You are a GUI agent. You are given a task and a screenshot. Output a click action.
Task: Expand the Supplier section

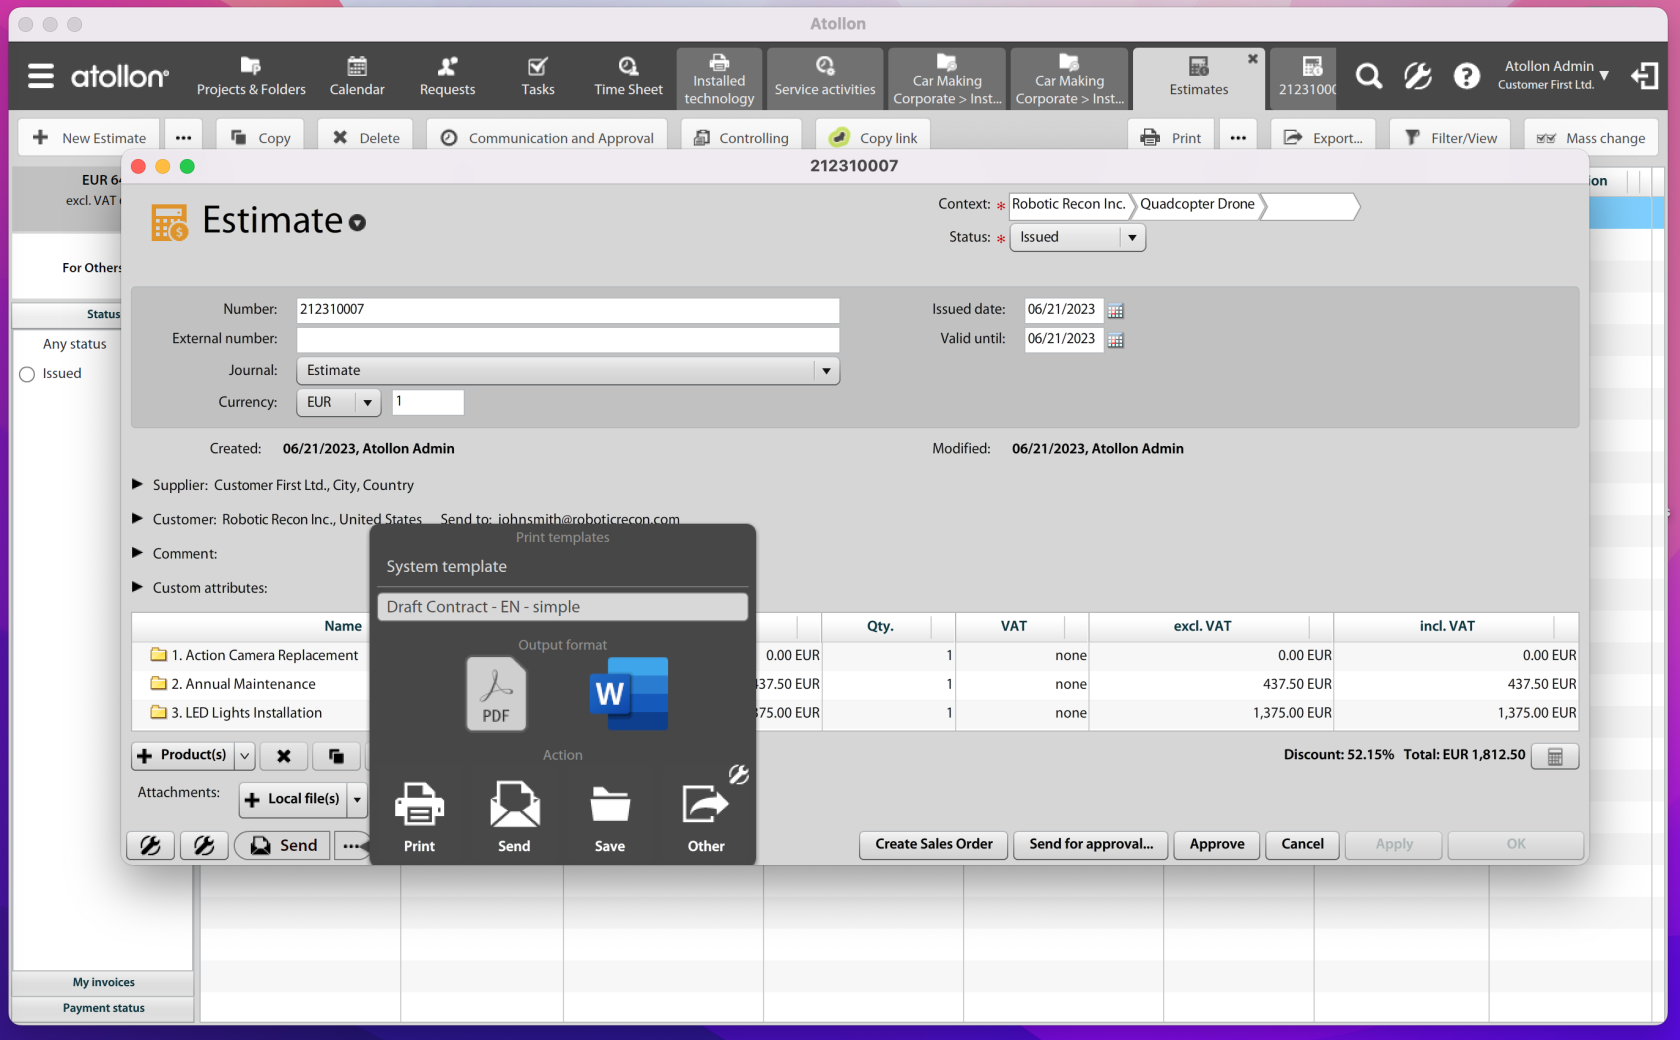point(138,484)
